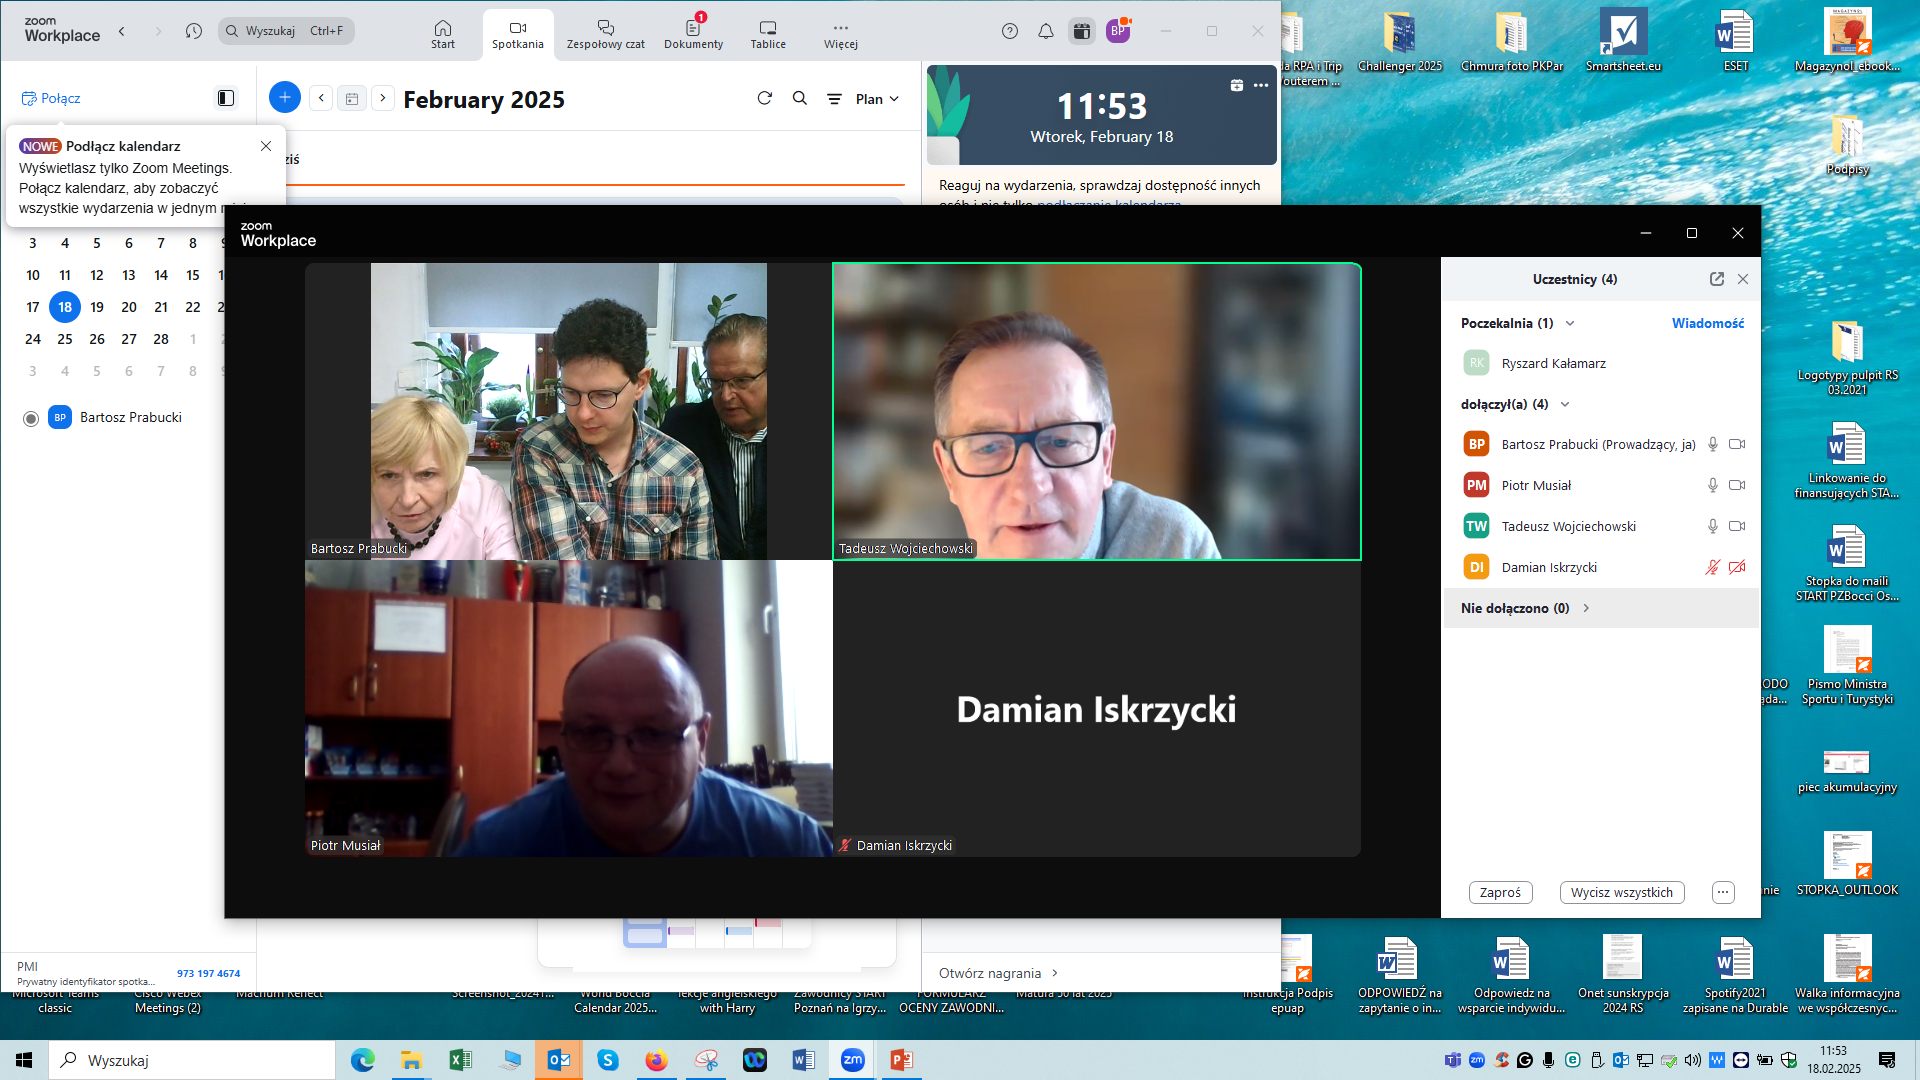This screenshot has height=1080, width=1920.
Task: Close the Uczestnicy participants panel
Action: pyautogui.click(x=1743, y=279)
